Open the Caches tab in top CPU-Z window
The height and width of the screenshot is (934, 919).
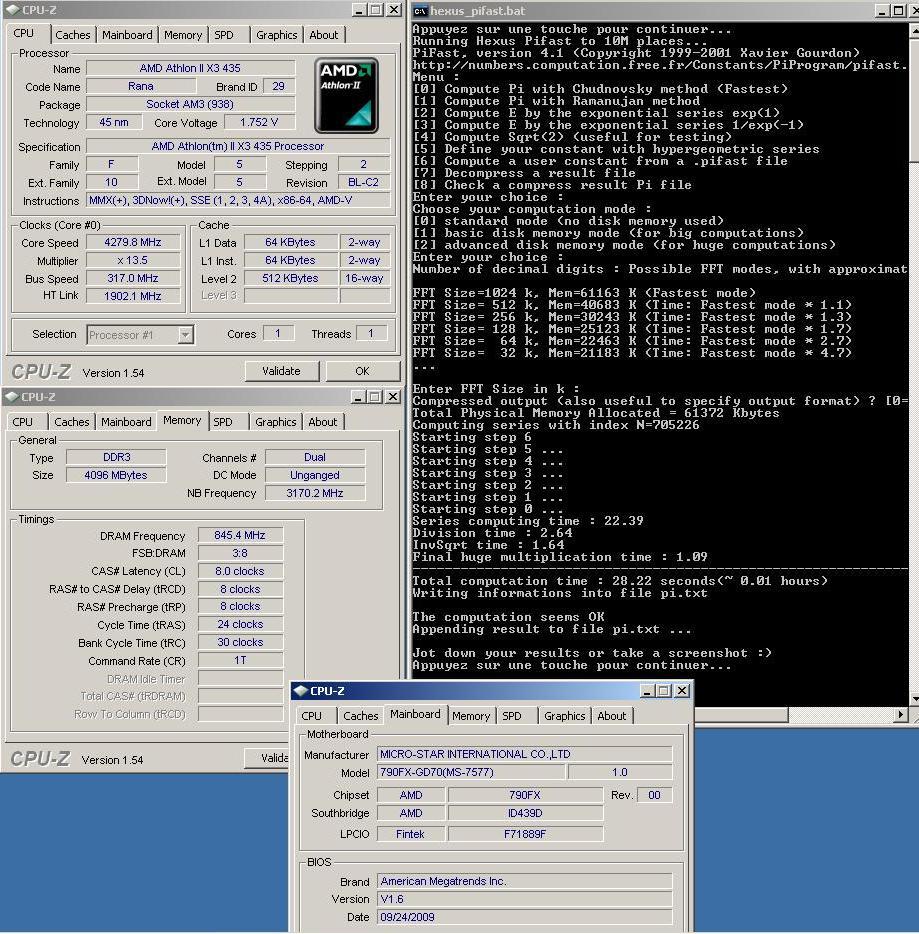point(73,35)
